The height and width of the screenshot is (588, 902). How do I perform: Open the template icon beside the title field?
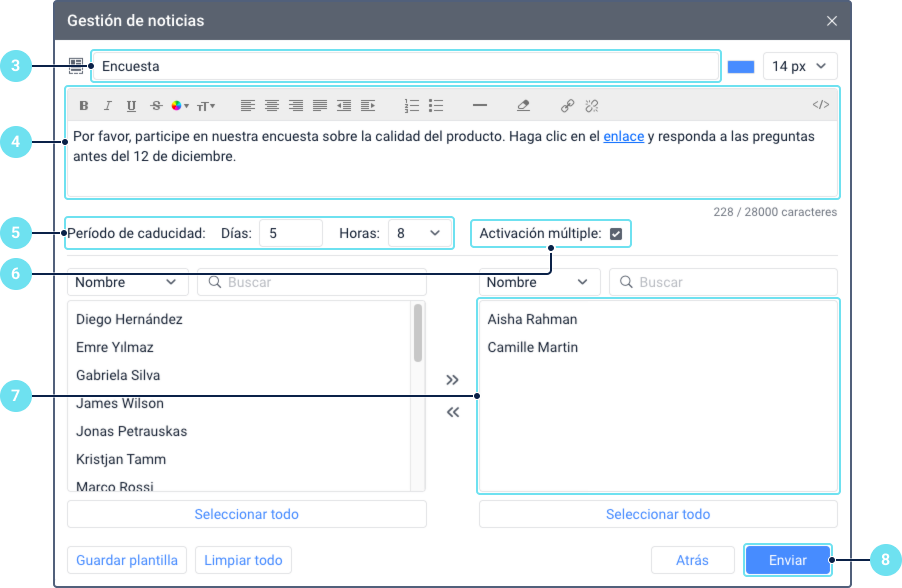76,66
